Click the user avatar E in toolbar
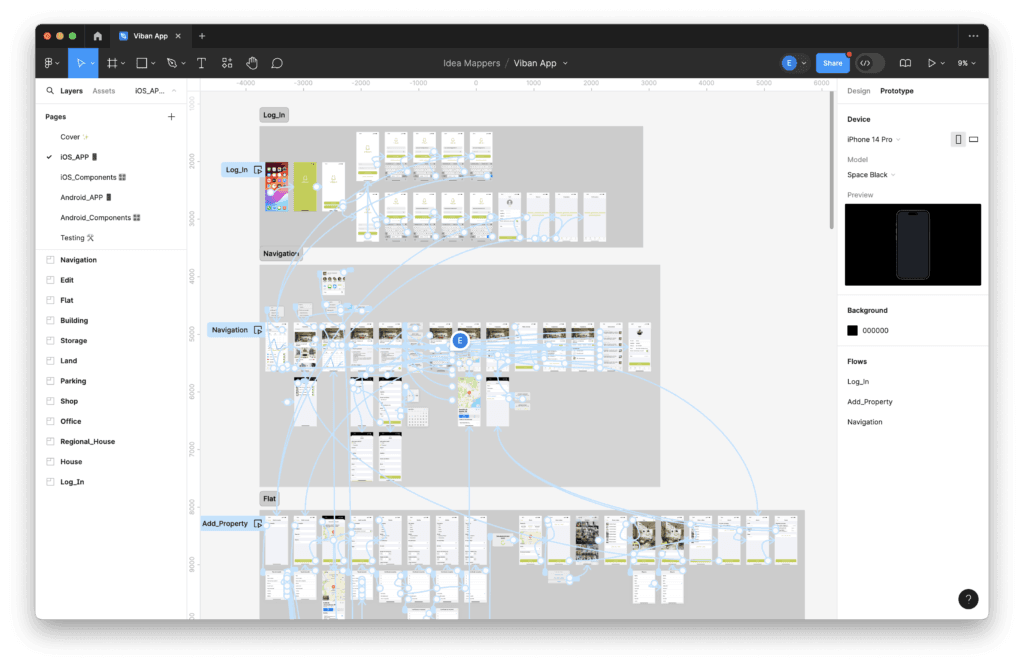Image resolution: width=1024 pixels, height=666 pixels. pos(789,63)
